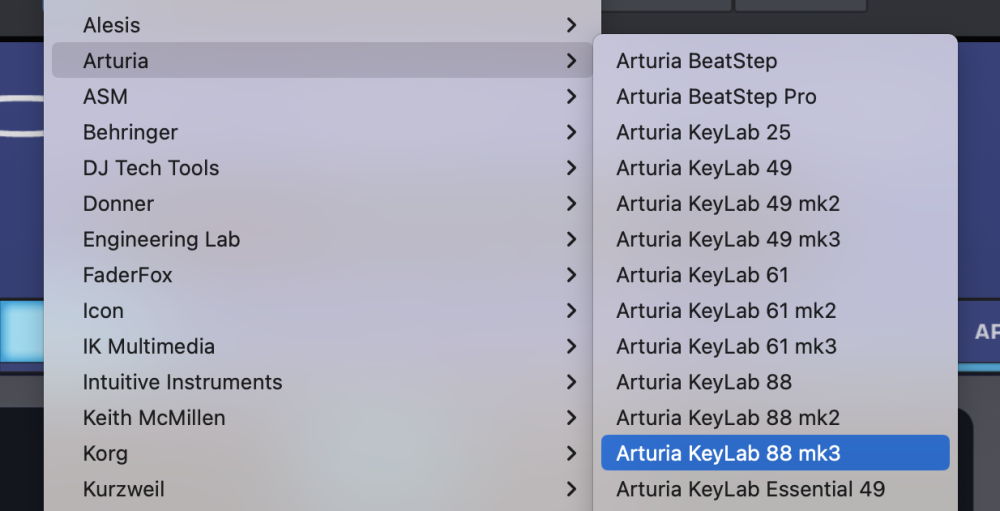Expand the FaderFox submenu arrow

tap(571, 275)
